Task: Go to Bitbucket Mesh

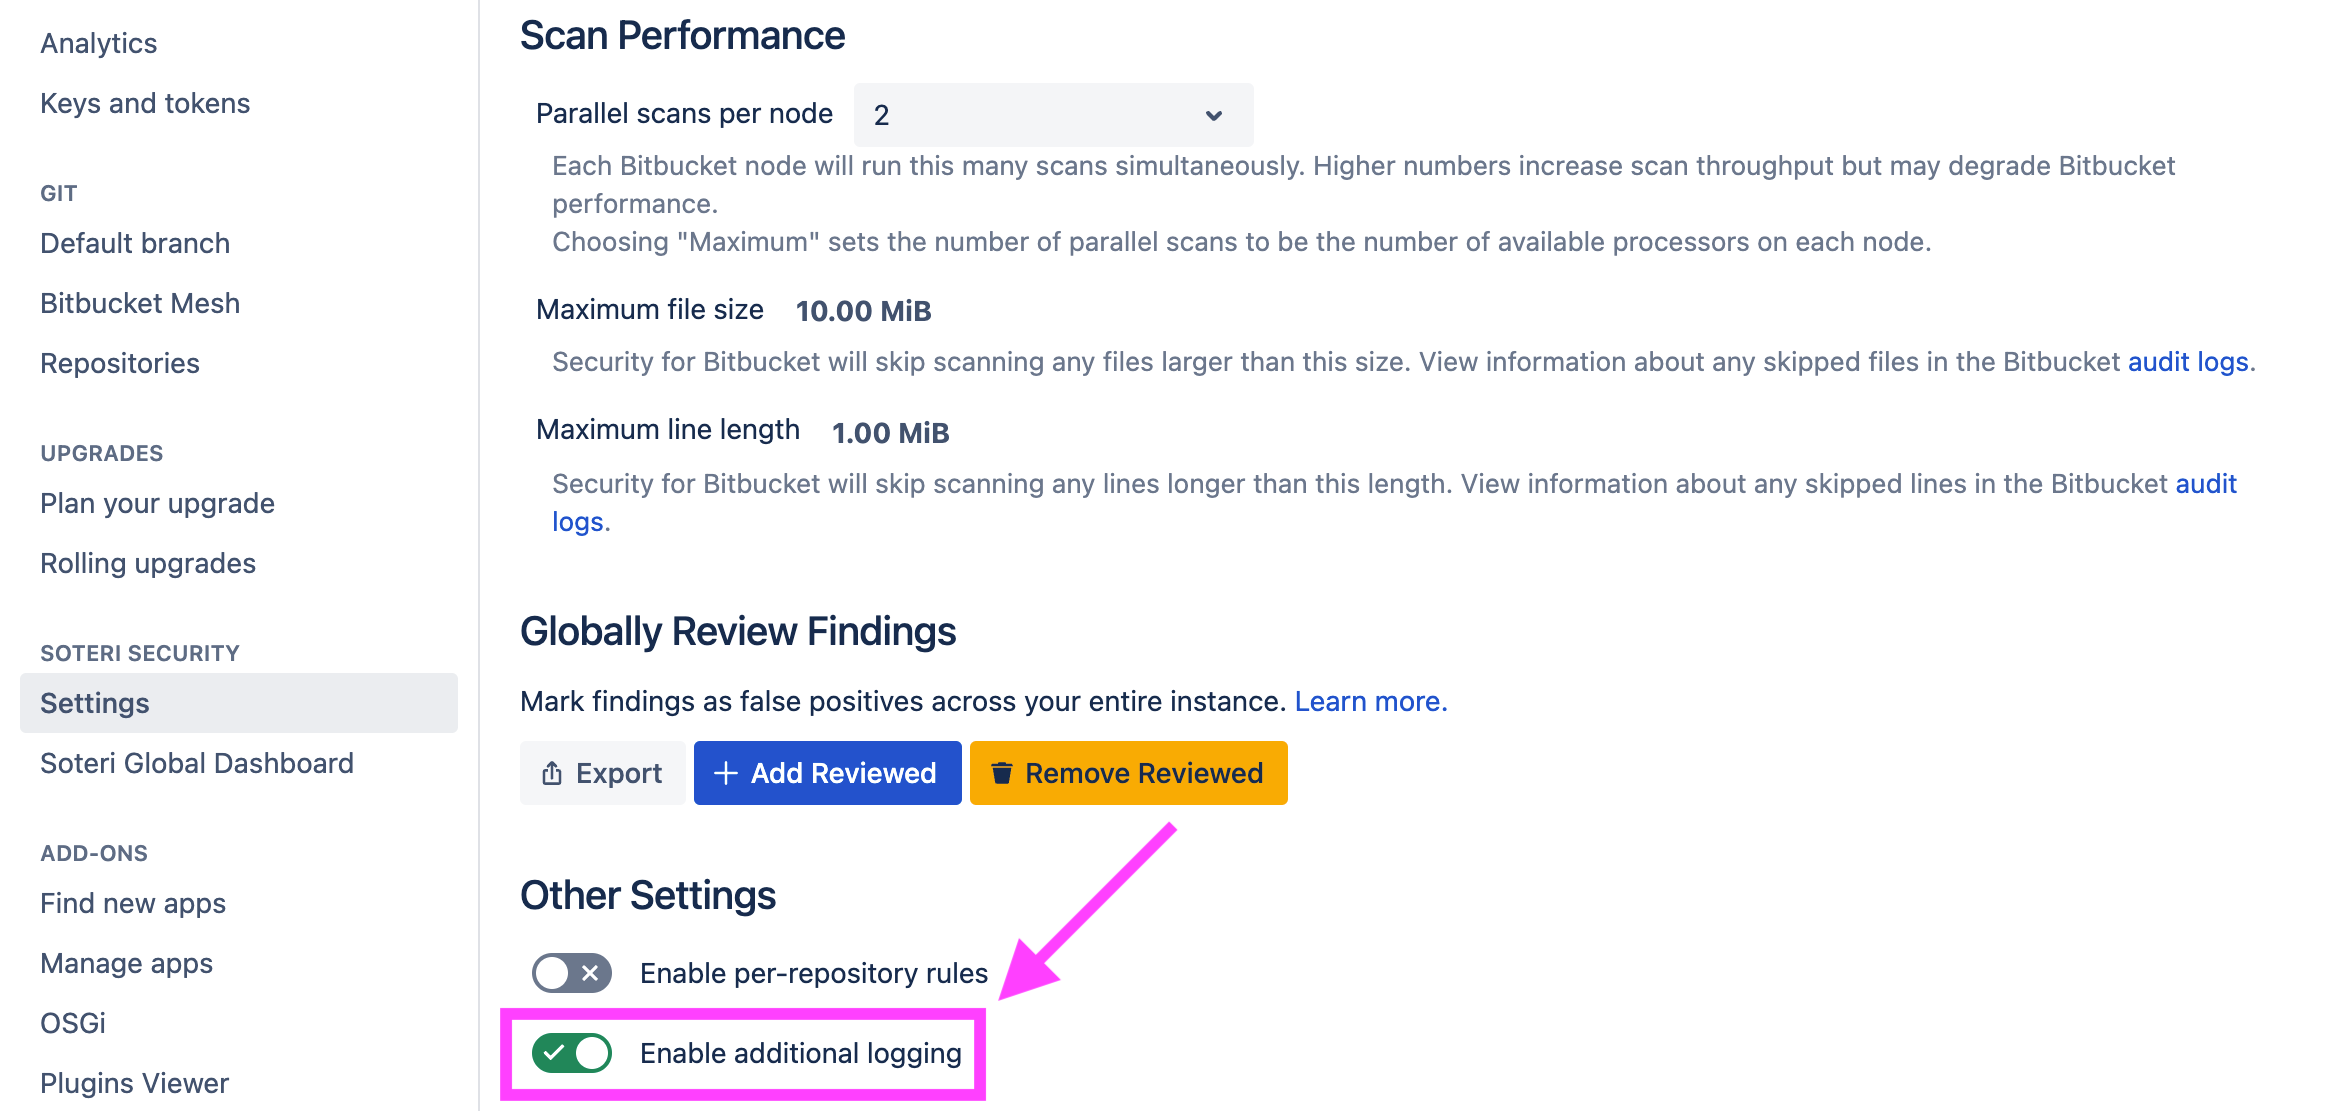Action: [x=139, y=302]
